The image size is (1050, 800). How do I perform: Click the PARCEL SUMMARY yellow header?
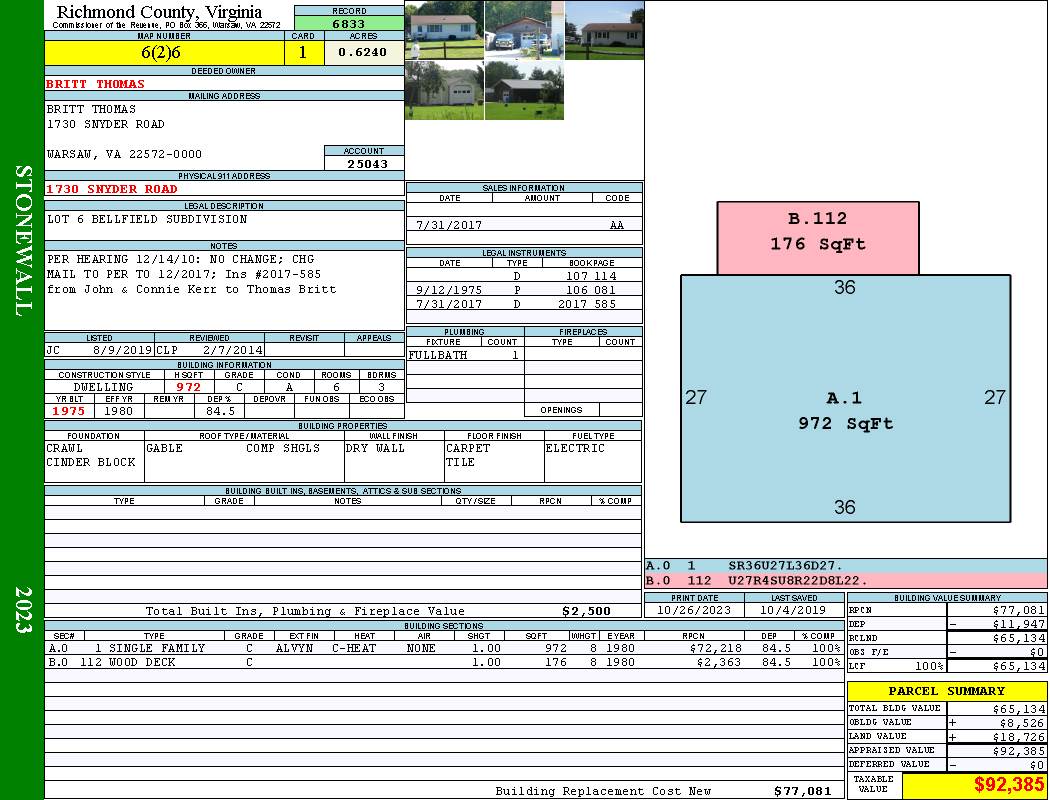click(x=947, y=691)
